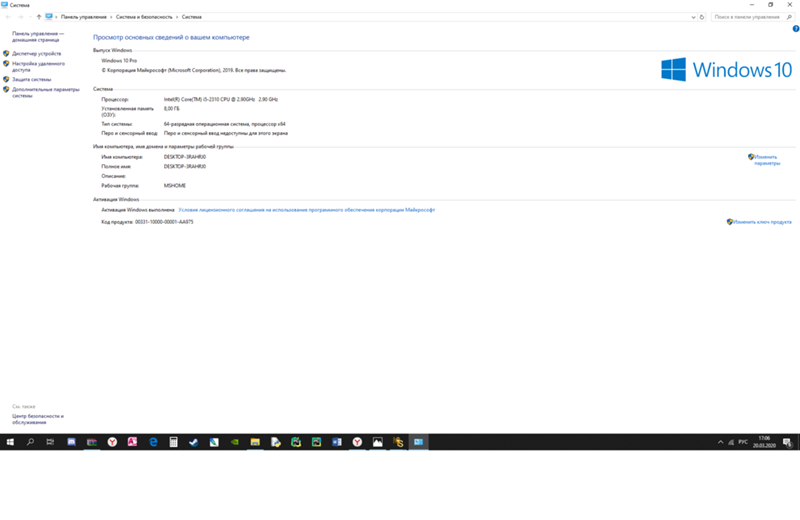This screenshot has width=800, height=520.
Task: Open Calculator from the taskbar
Action: [173, 442]
